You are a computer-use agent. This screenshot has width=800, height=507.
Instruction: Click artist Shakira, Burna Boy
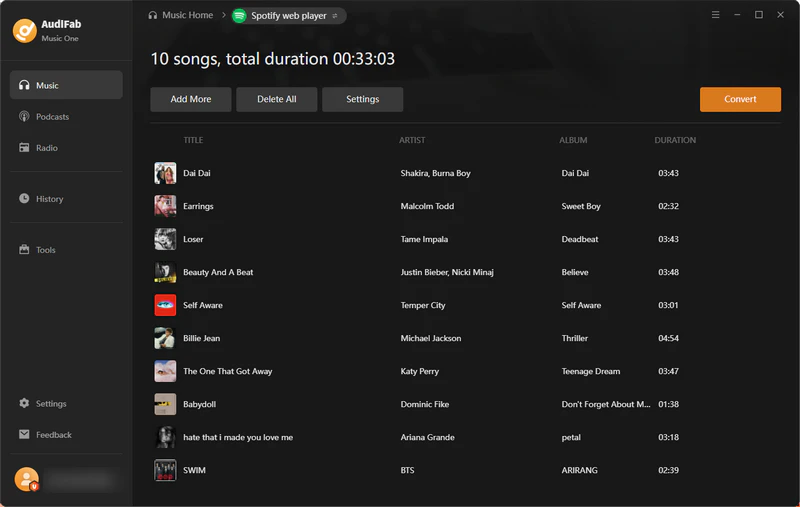pos(436,173)
